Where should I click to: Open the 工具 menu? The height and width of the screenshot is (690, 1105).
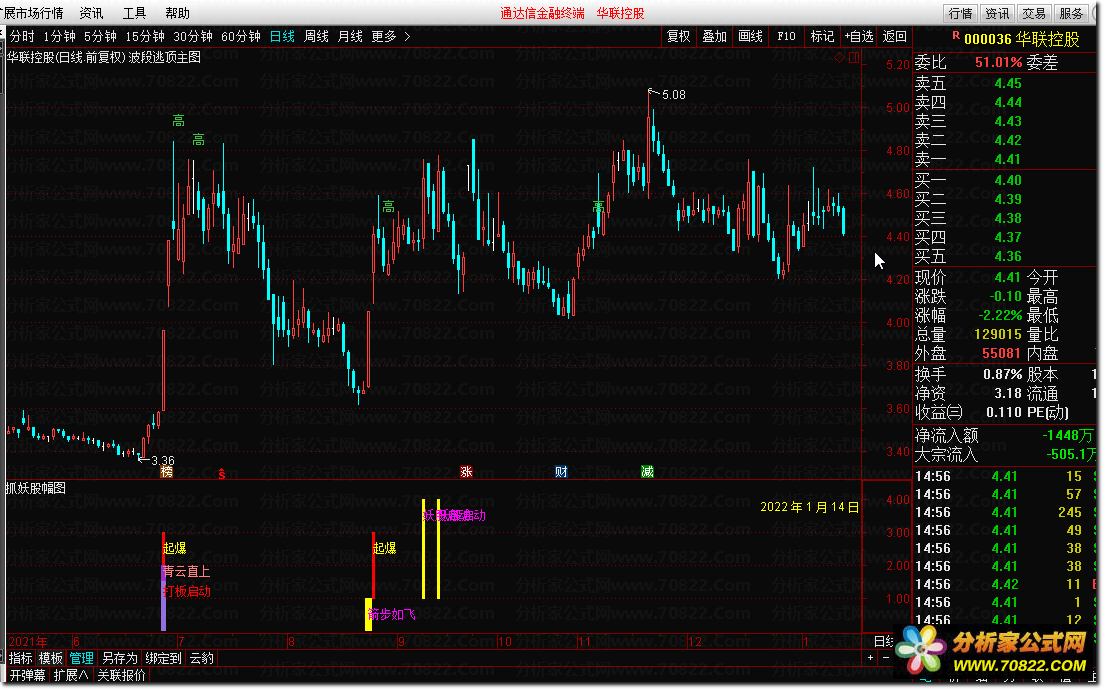[x=134, y=13]
